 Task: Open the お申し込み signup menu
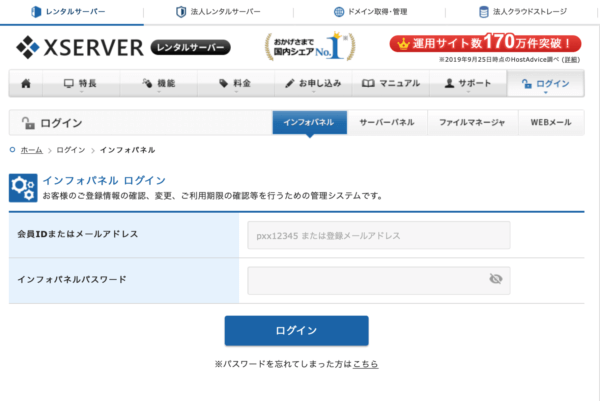pos(313,83)
